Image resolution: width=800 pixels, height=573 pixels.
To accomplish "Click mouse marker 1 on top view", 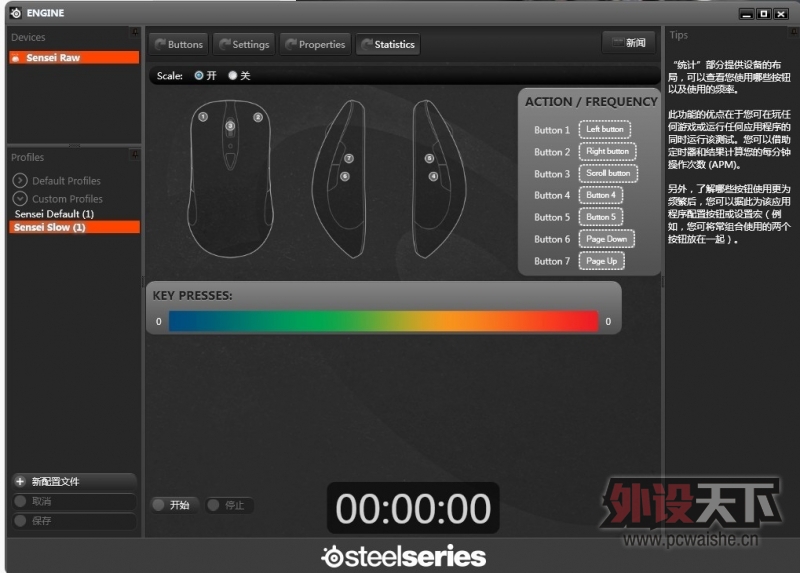I will point(203,117).
